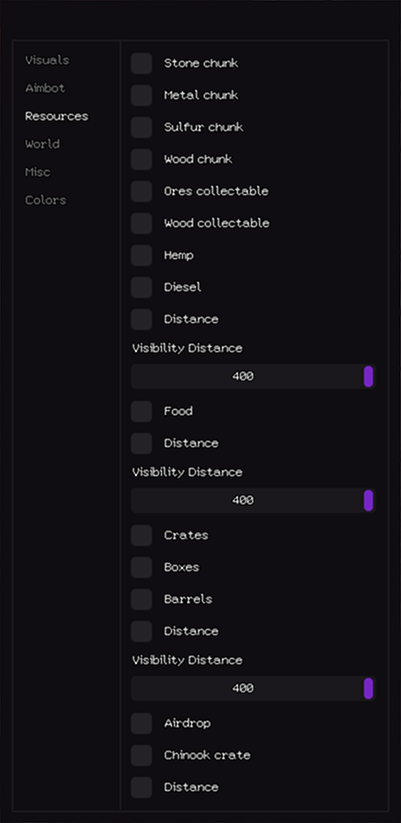Image resolution: width=401 pixels, height=823 pixels.
Task: Toggle the Food checkbox
Action: (x=142, y=412)
